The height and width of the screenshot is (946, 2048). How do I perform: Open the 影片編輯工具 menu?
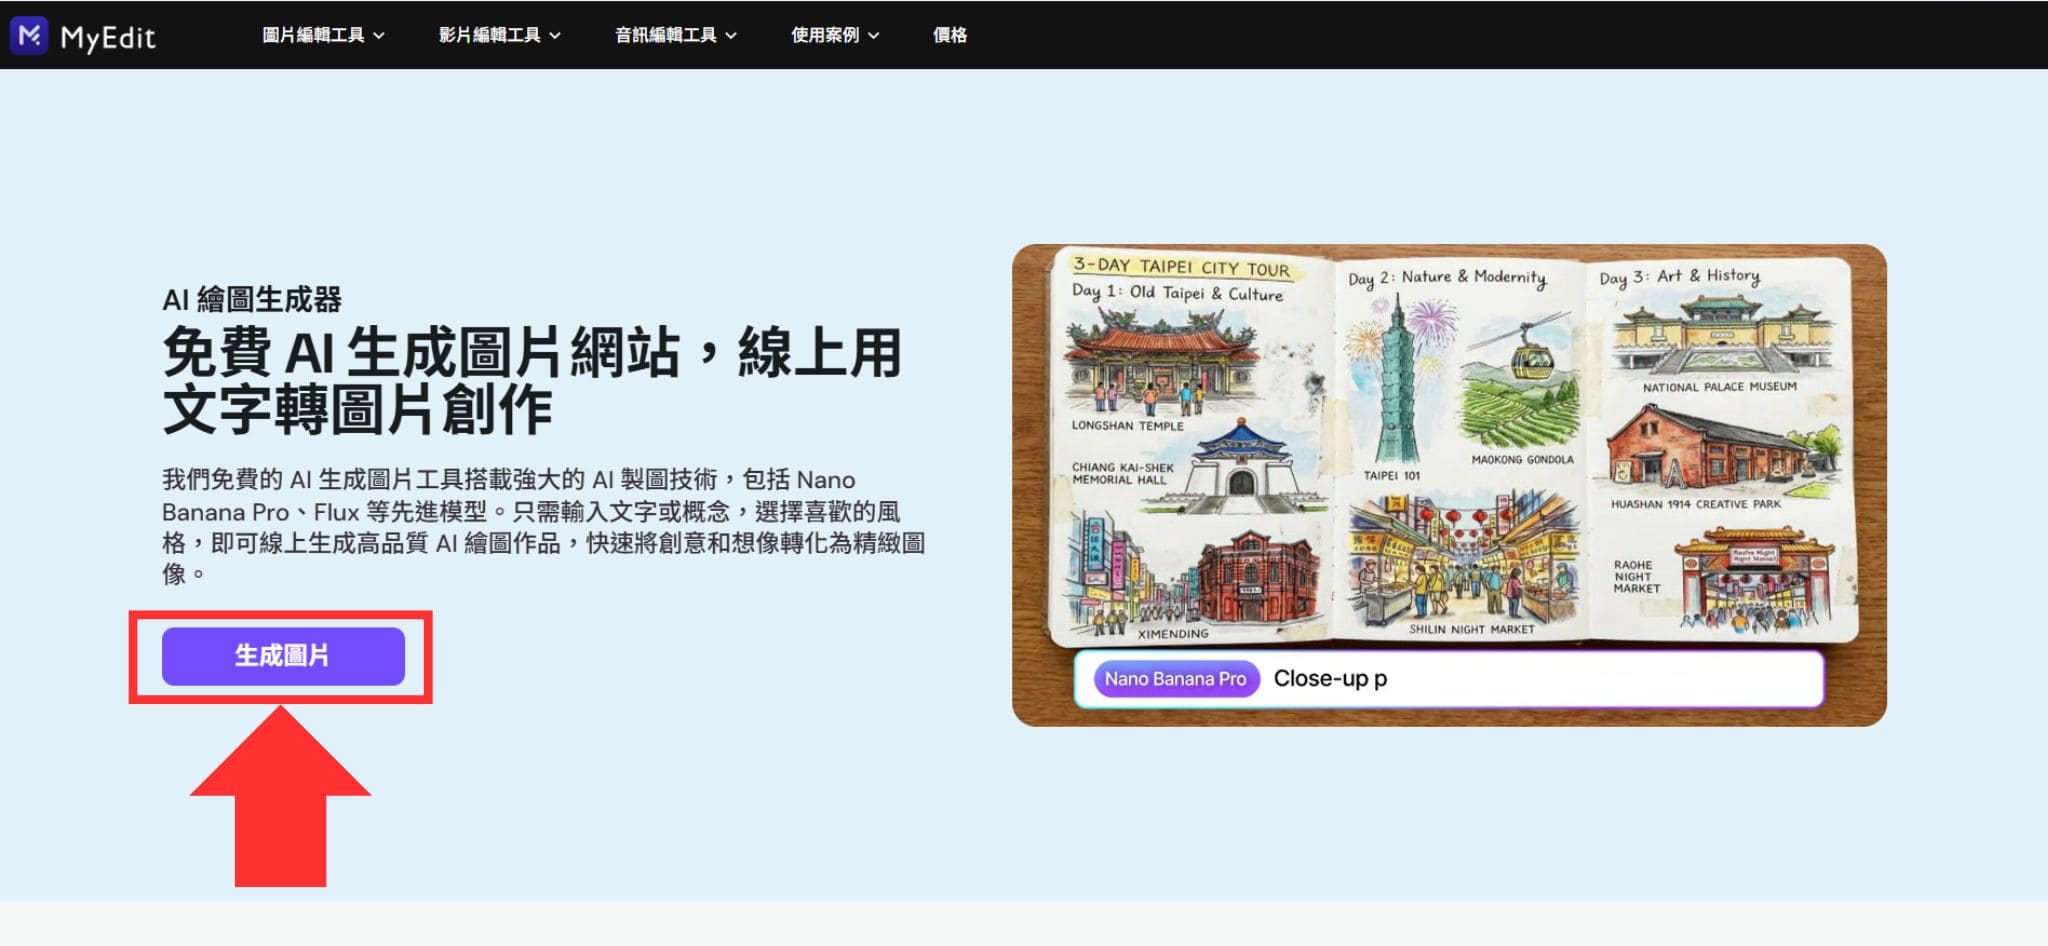490,34
